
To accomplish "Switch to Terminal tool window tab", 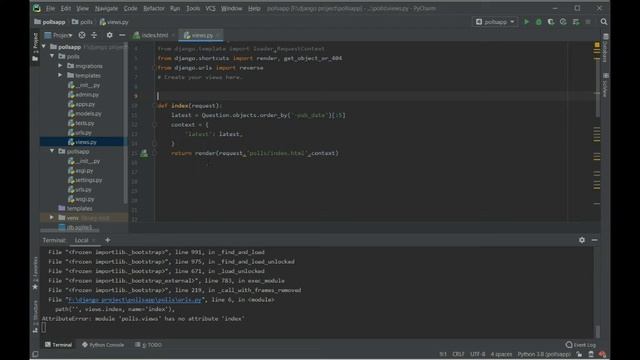I will pos(58,345).
